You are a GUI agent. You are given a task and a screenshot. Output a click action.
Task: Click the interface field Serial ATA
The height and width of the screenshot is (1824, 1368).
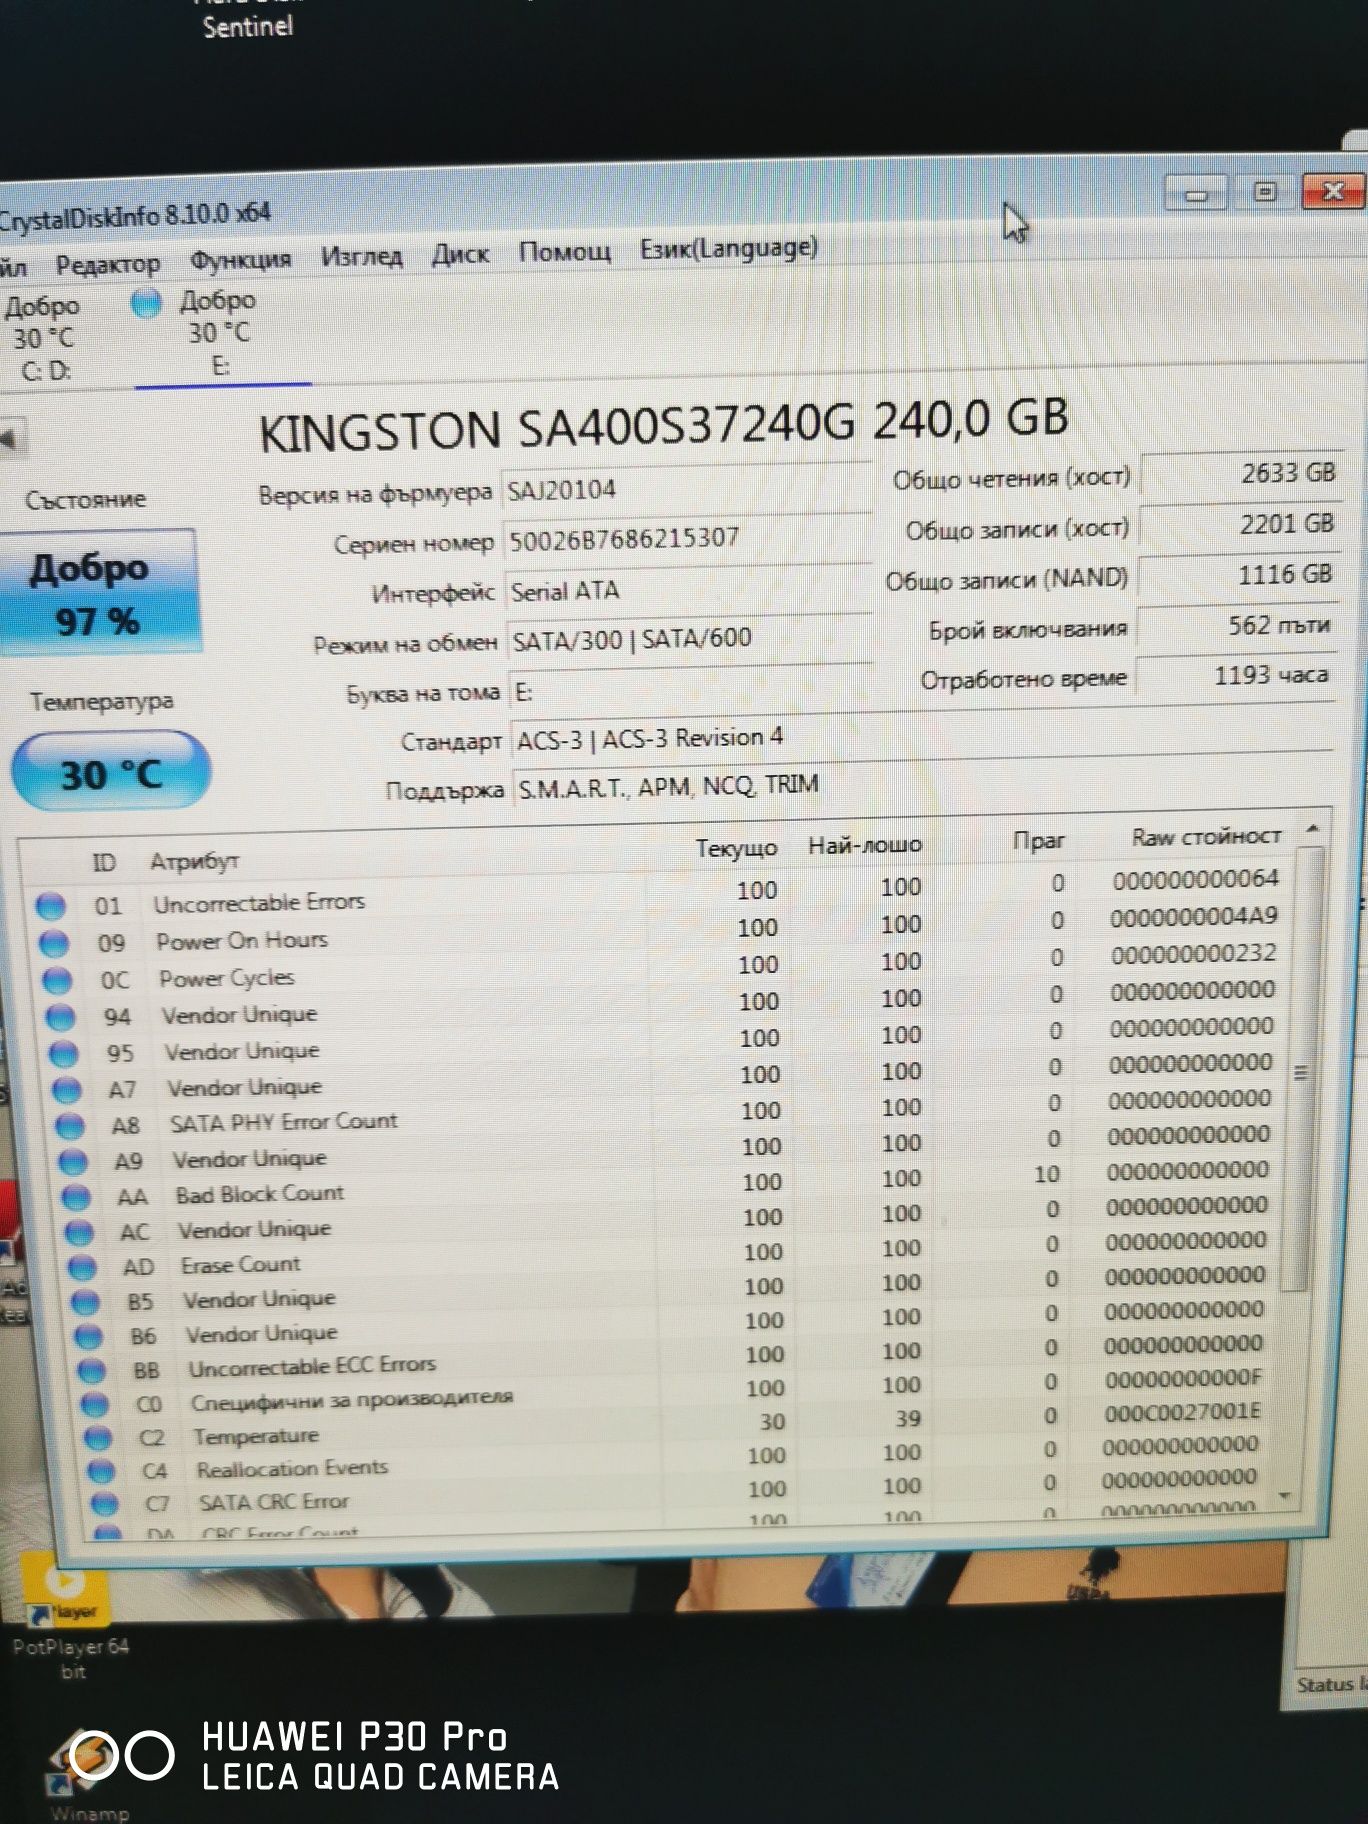[x=688, y=589]
